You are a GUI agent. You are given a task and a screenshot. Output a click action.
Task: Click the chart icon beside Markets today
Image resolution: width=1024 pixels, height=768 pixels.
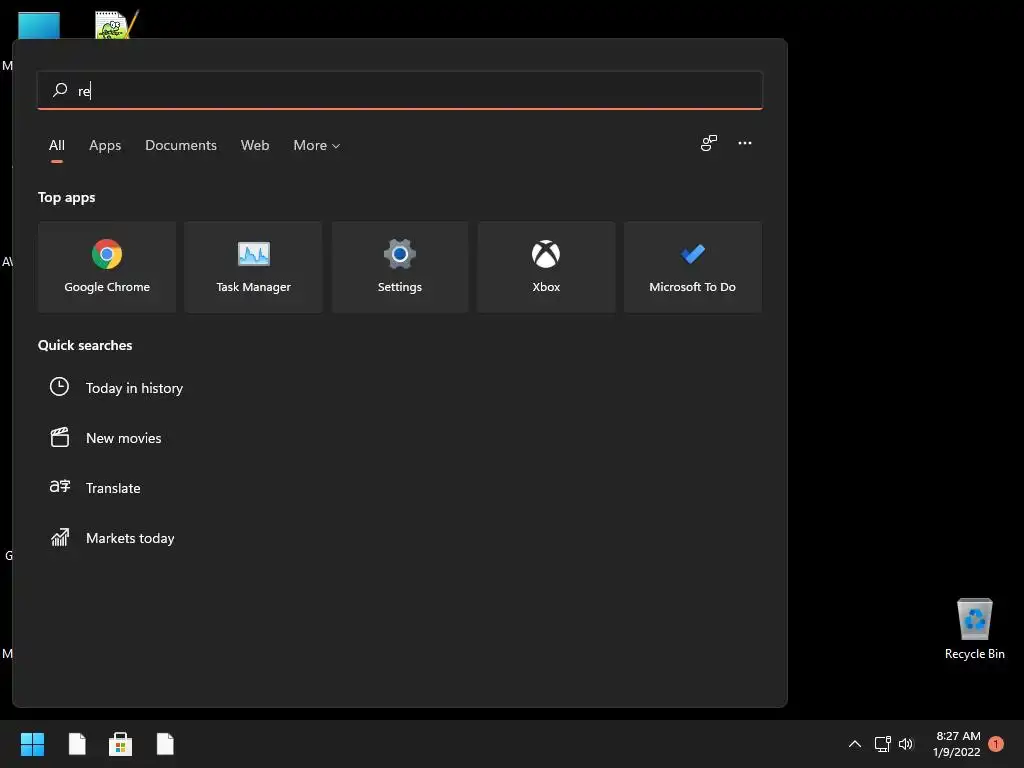click(59, 537)
